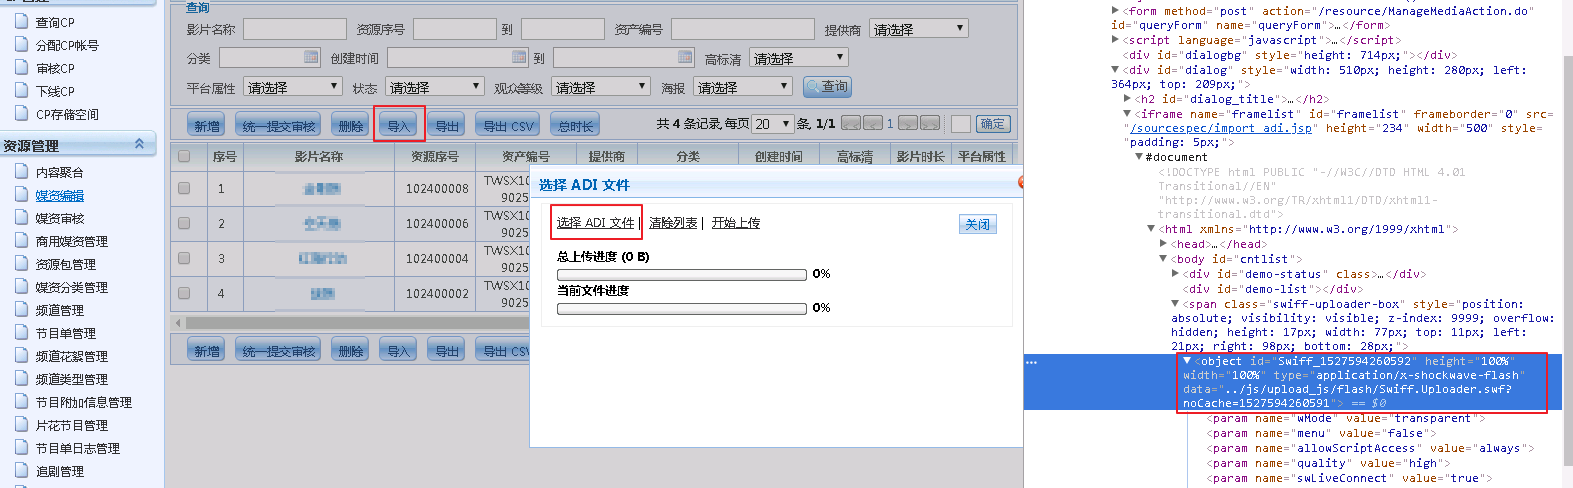
Task: Open 内容聚合 page
Action: pos(60,172)
